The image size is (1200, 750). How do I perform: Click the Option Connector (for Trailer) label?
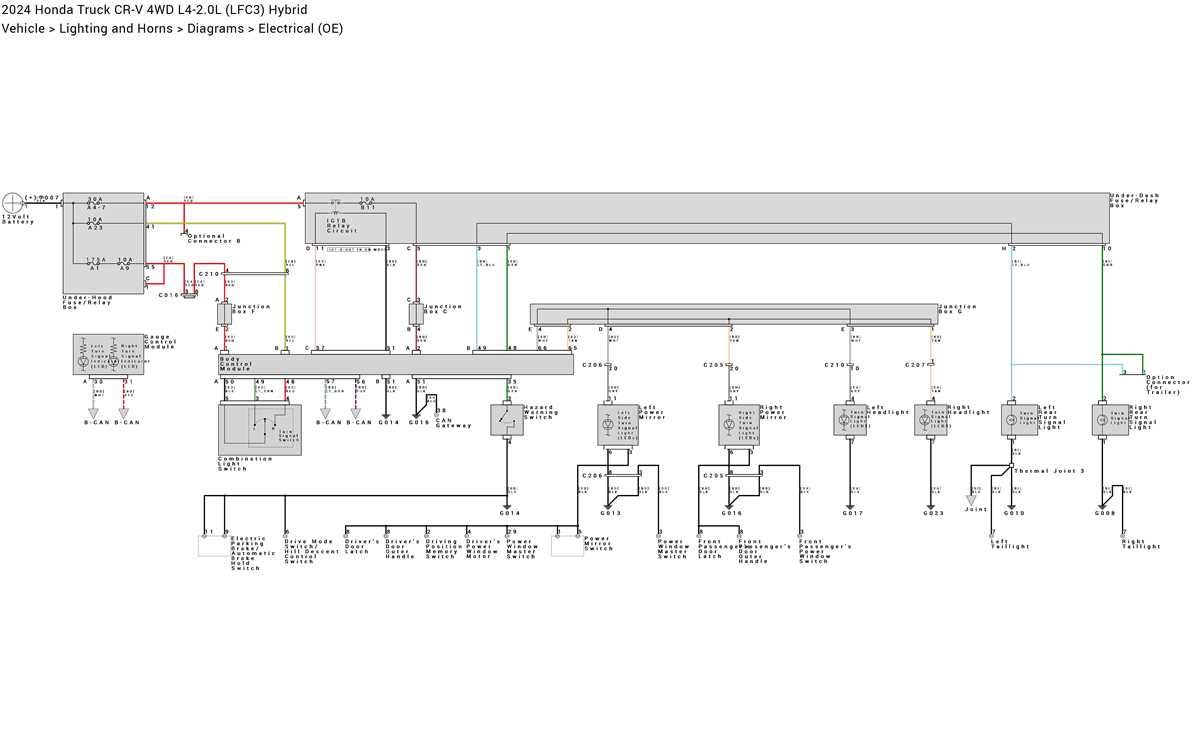(1168, 383)
